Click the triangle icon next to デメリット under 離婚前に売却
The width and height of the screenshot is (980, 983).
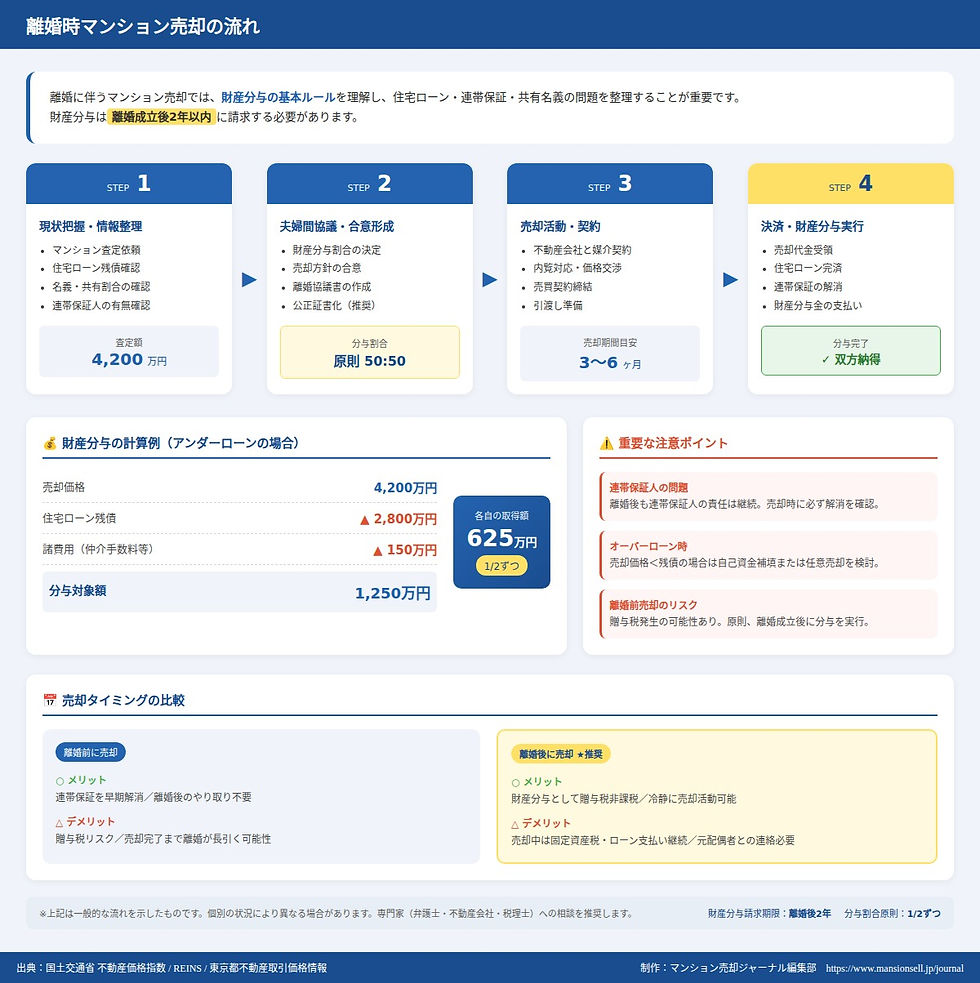coord(60,823)
